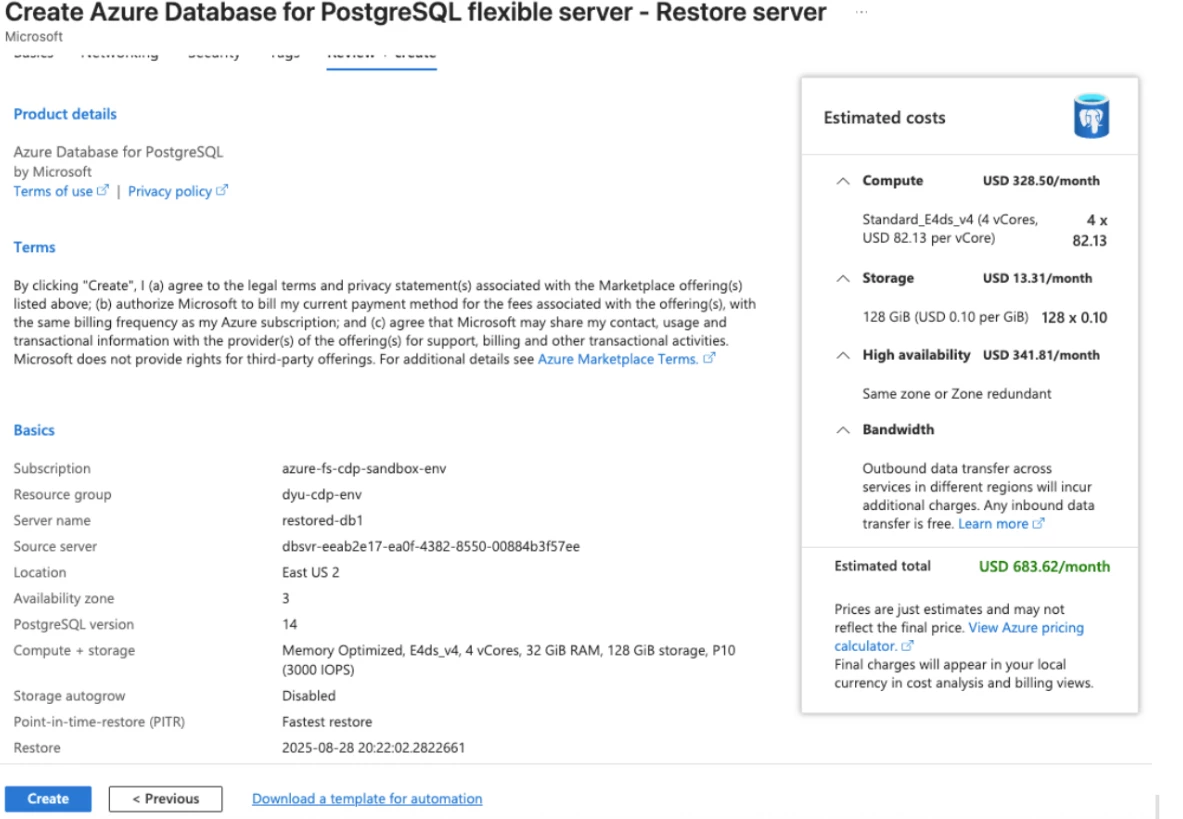Open the Privacy policy link
This screenshot has width=1183, height=819.
pos(170,191)
